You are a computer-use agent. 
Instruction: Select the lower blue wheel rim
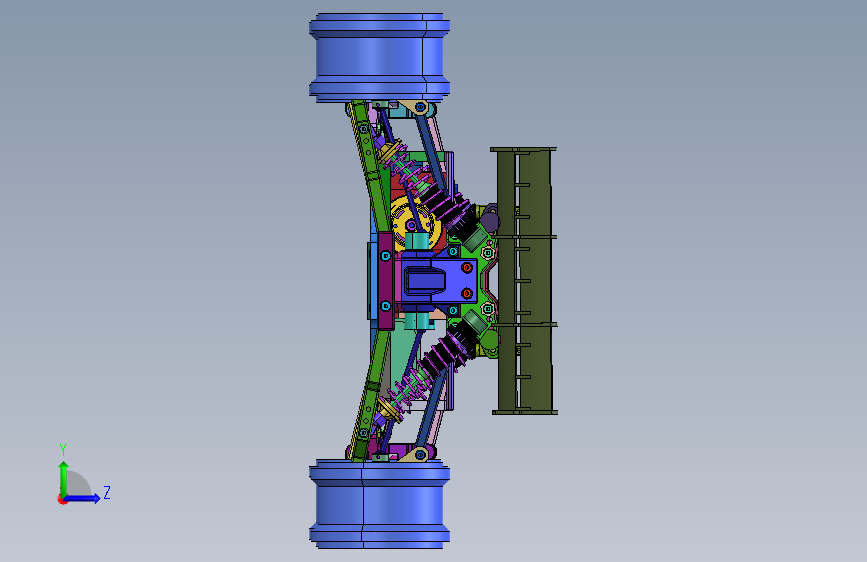tap(379, 504)
